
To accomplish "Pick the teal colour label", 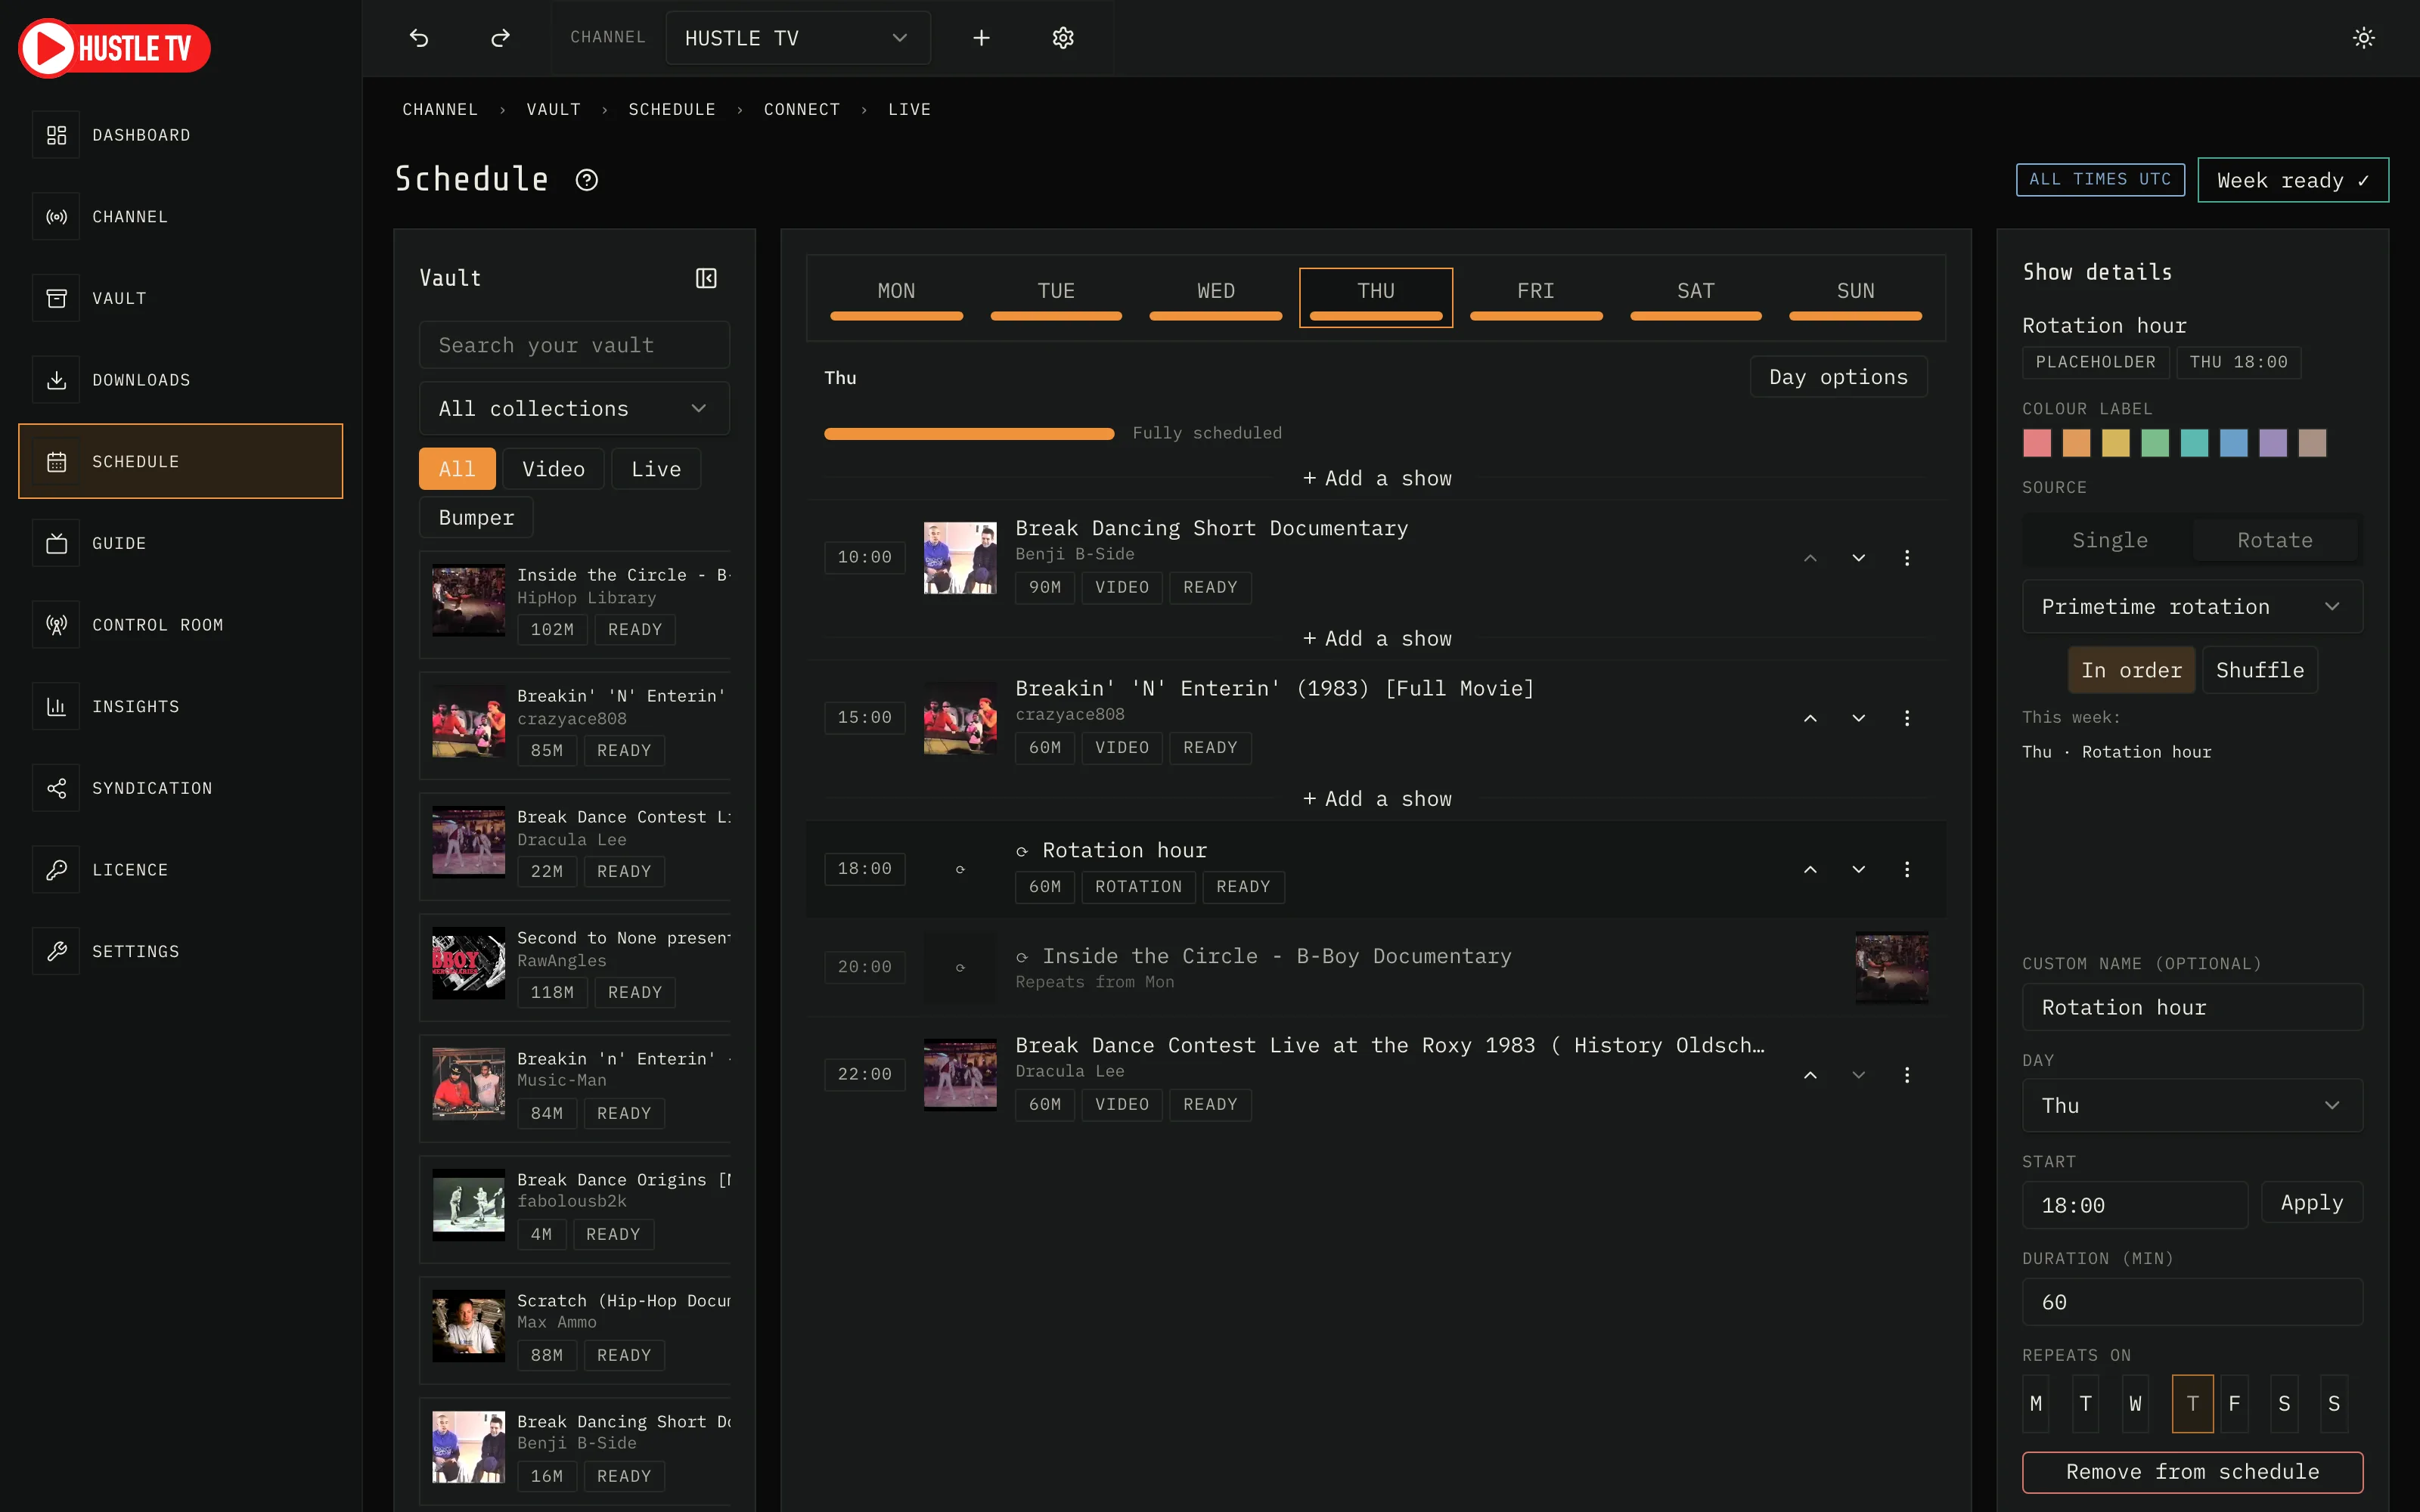I will pos(2194,443).
